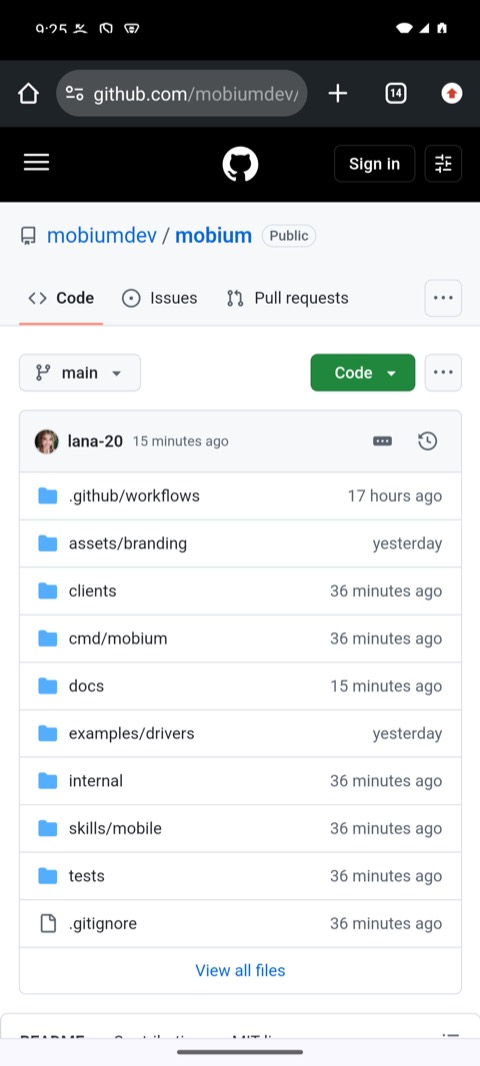Open appearance settings sliders icon
The height and width of the screenshot is (1066, 480).
coord(443,164)
